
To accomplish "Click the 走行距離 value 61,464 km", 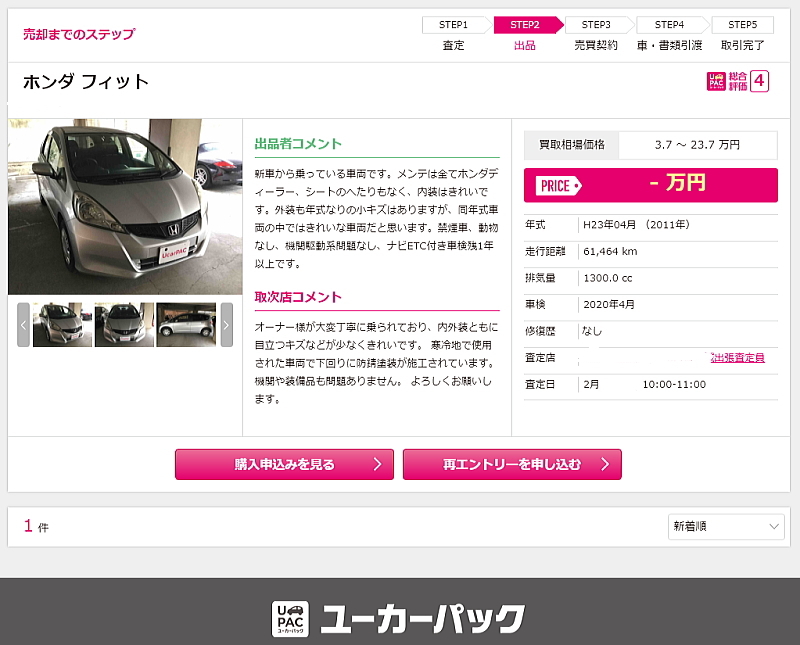I will pos(610,252).
